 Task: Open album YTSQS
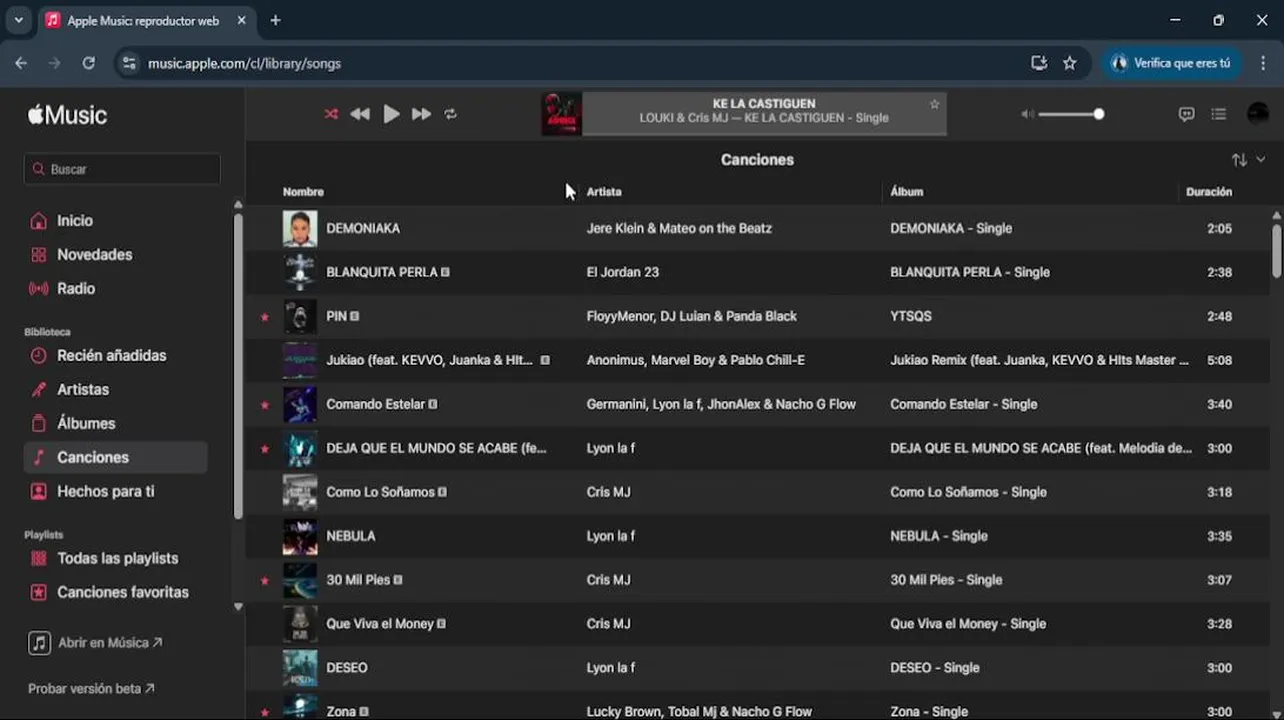tap(911, 317)
